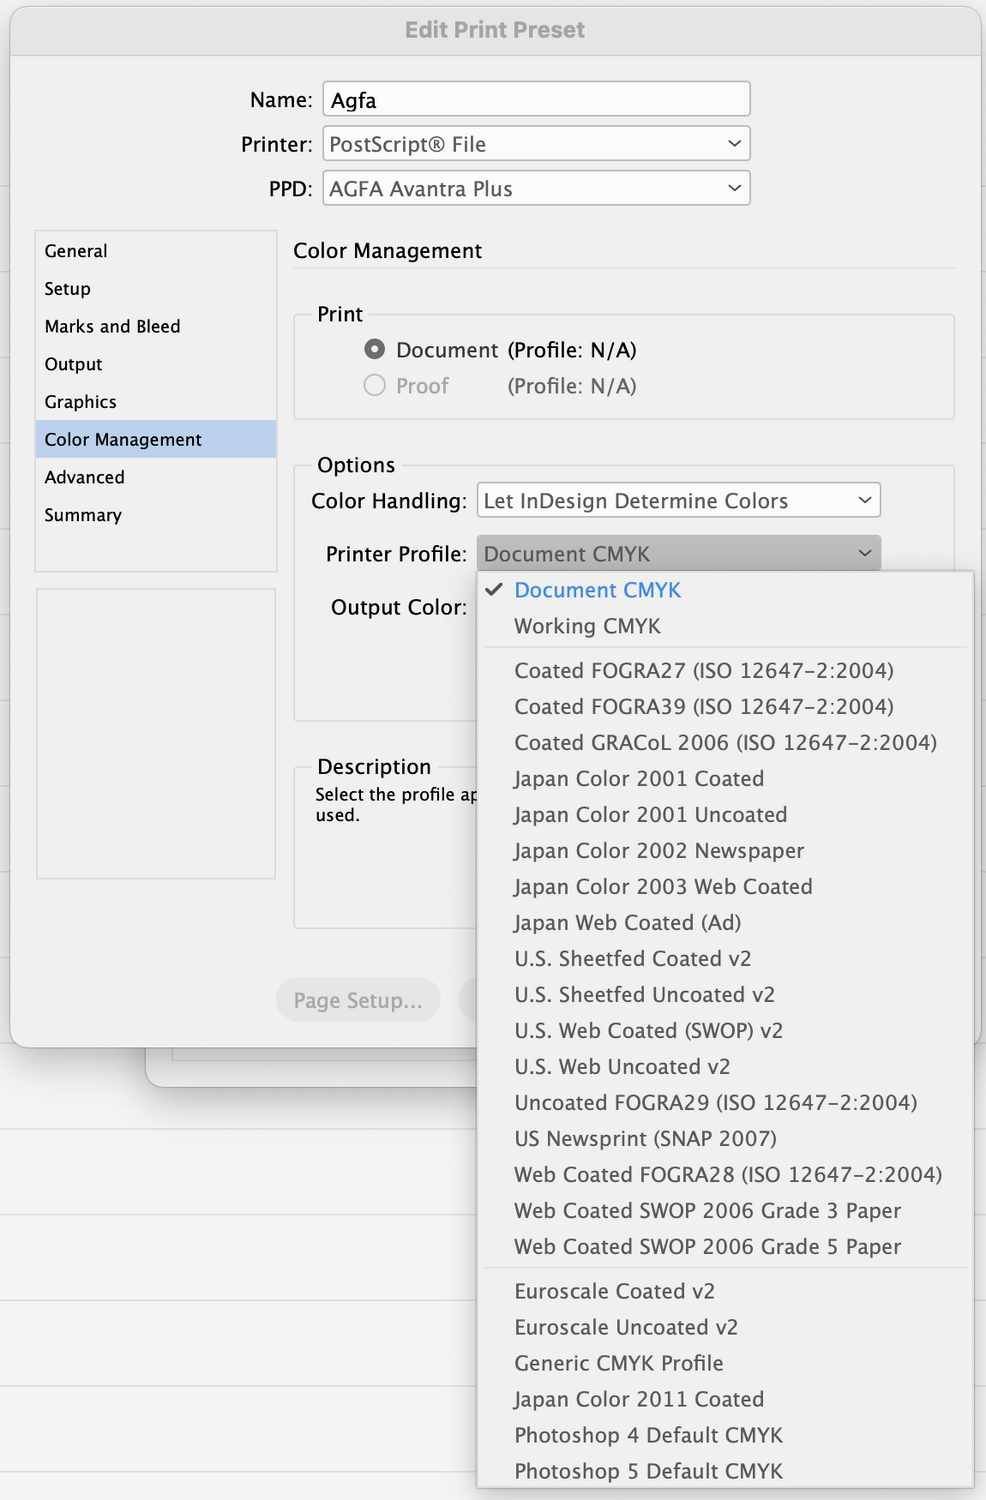
Task: Choose Working CMYK from the list
Action: 587,626
